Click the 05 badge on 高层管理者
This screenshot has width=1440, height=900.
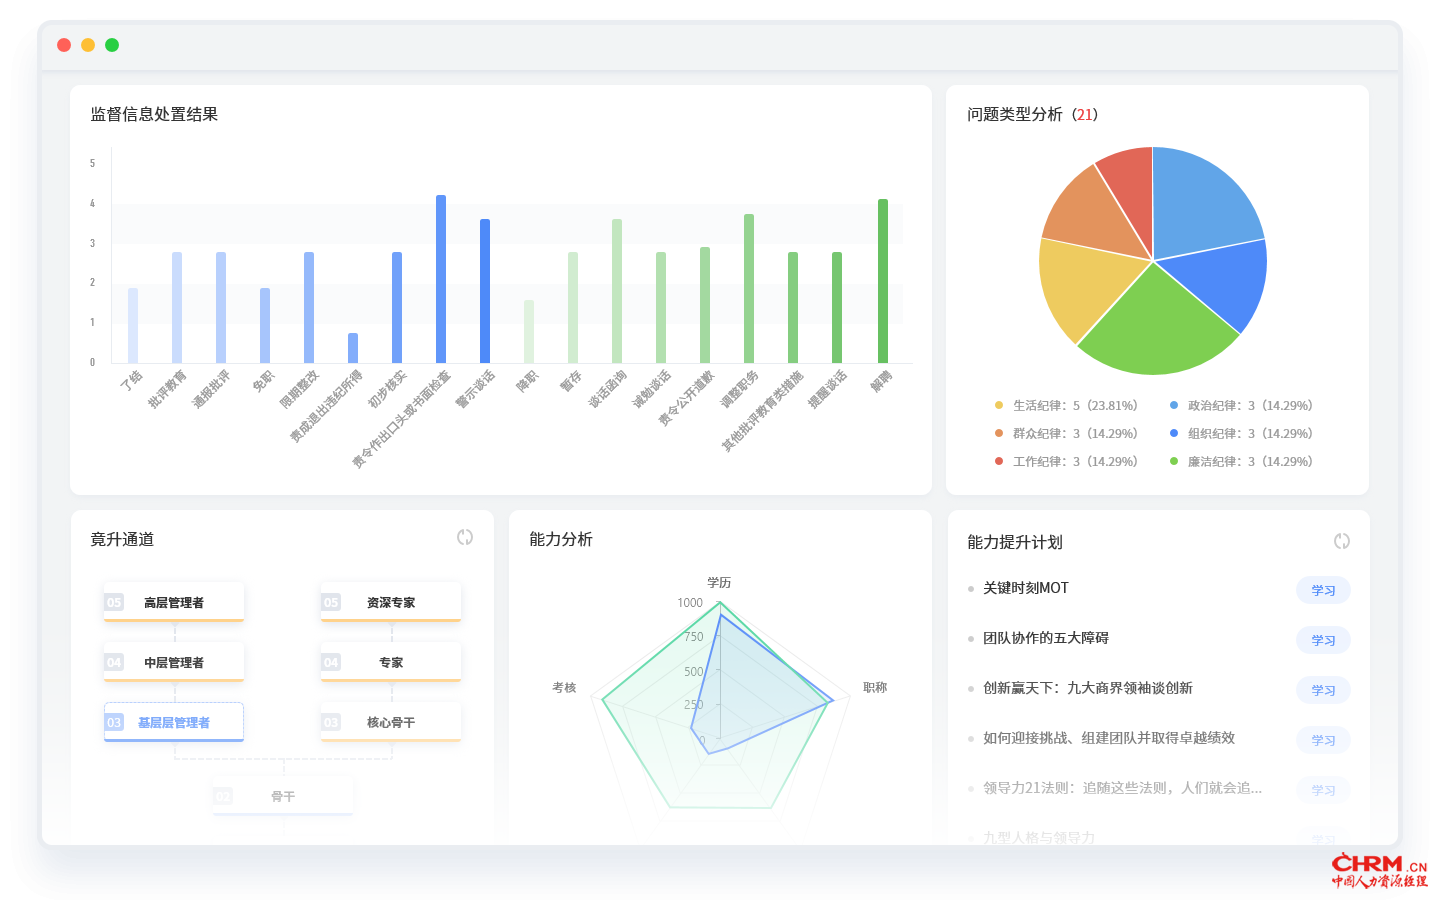tap(114, 602)
